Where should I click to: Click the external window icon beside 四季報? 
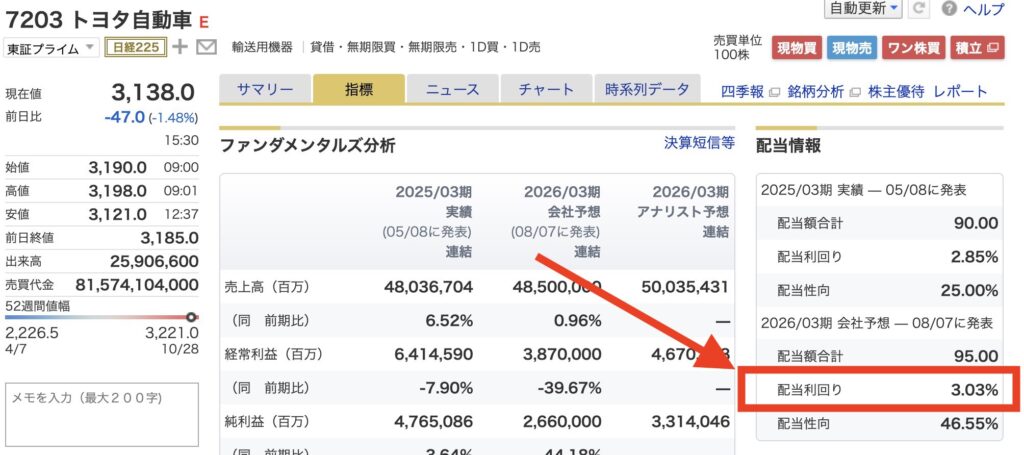[x=772, y=92]
